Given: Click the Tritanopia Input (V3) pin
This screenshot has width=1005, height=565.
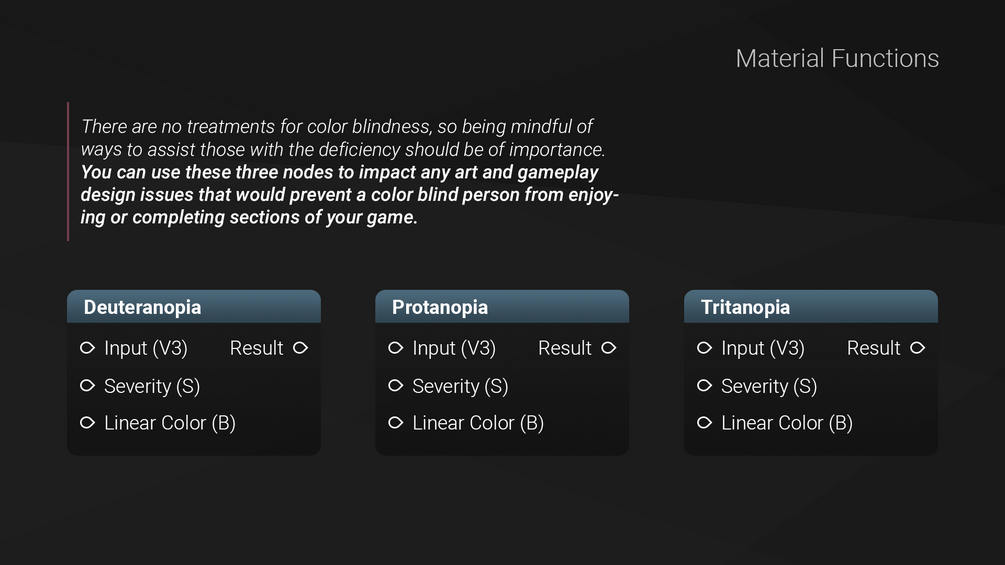Looking at the screenshot, I should (704, 348).
